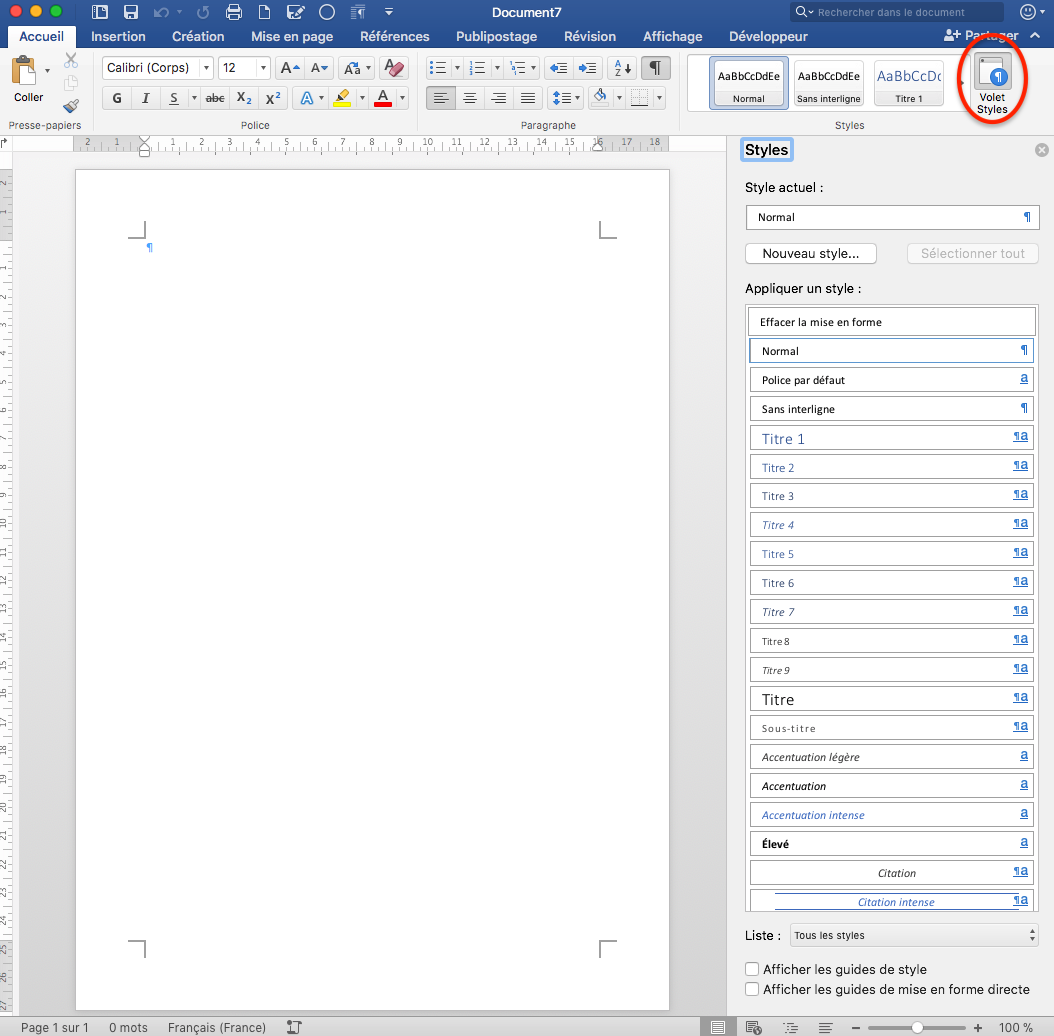Image resolution: width=1054 pixels, height=1036 pixels.
Task: Decrease paragraph indent icon
Action: (558, 68)
